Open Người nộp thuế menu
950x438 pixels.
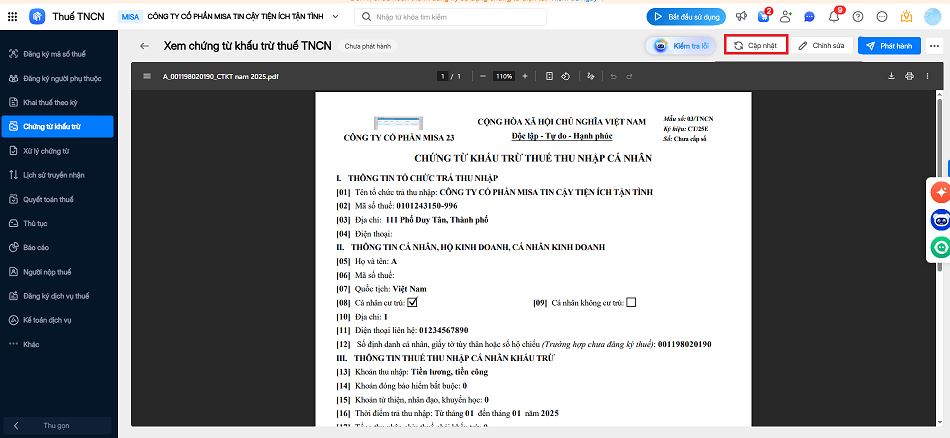click(x=57, y=272)
